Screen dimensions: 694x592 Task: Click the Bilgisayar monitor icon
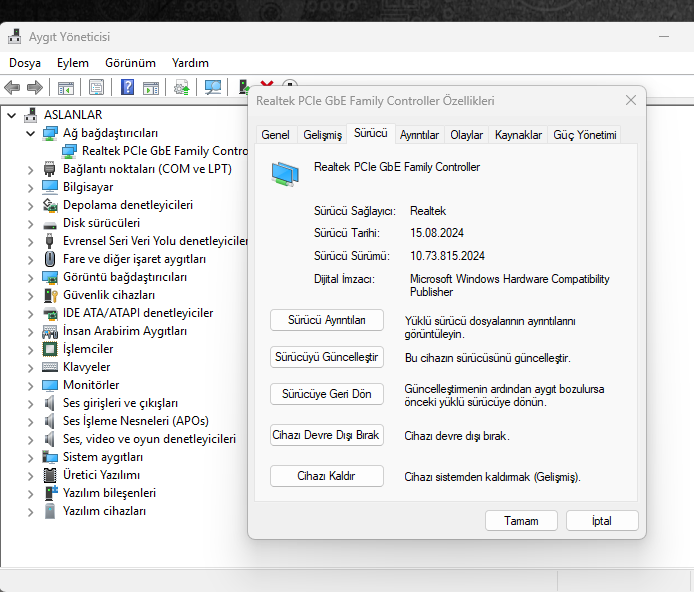pyautogui.click(x=50, y=187)
